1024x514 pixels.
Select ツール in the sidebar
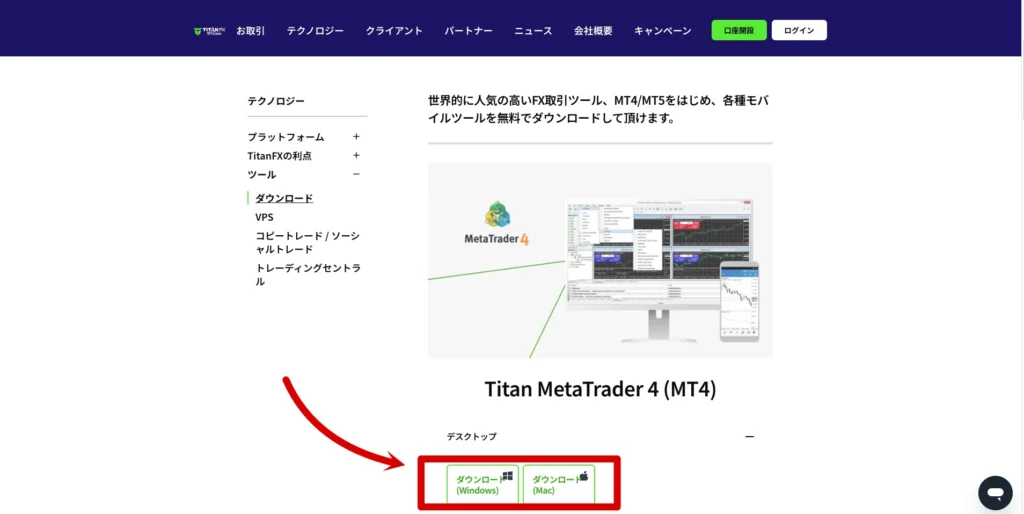pos(261,174)
